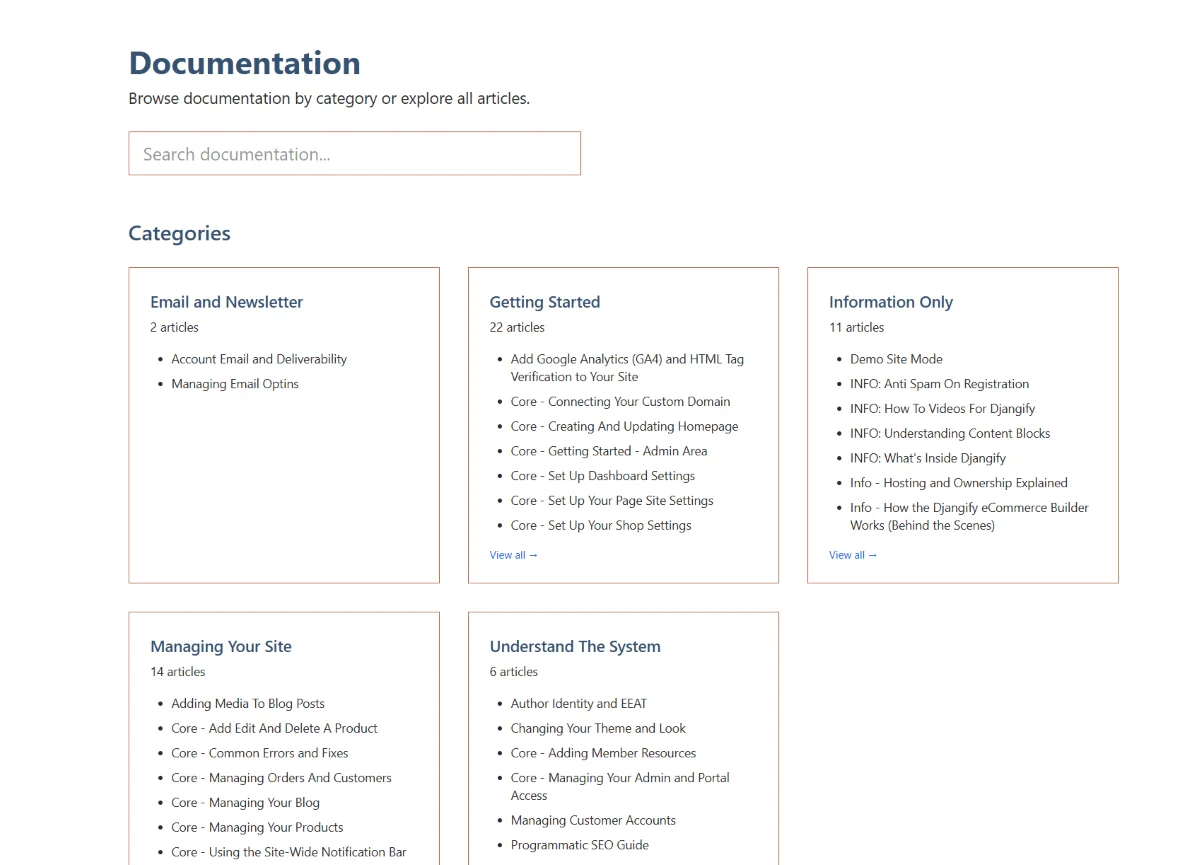This screenshot has height=865, width=1200.
Task: Open INFO: Anti Spam On Registration
Action: tap(939, 384)
